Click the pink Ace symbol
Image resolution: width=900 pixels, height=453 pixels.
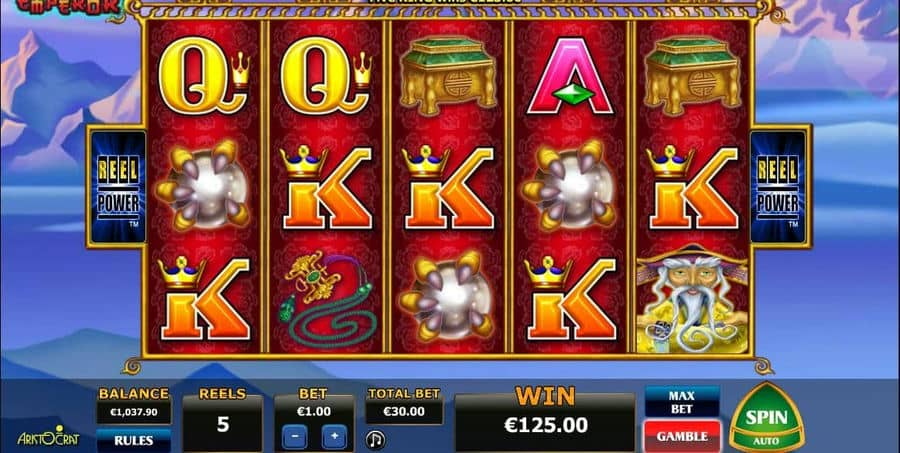[x=569, y=76]
